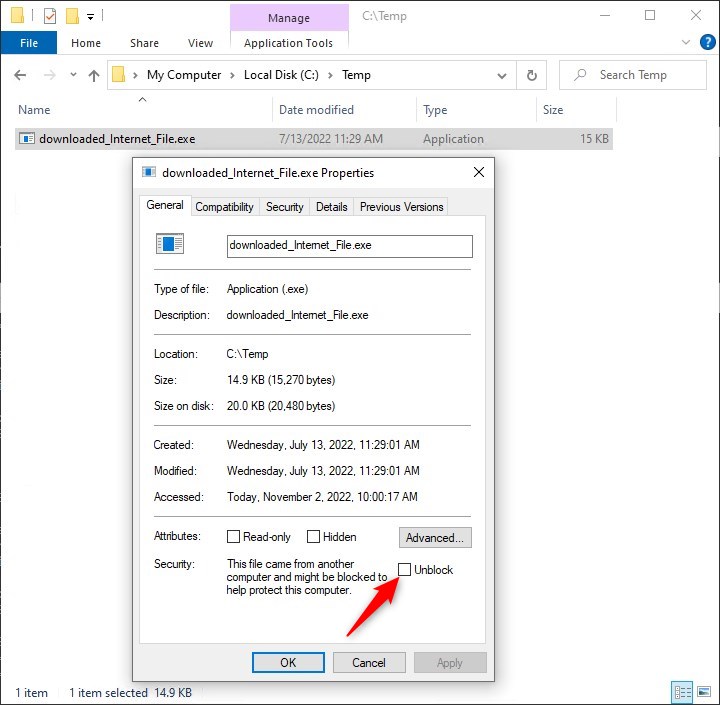Click the Properties quick access toolbar icon
This screenshot has height=705, width=720.
(50, 16)
